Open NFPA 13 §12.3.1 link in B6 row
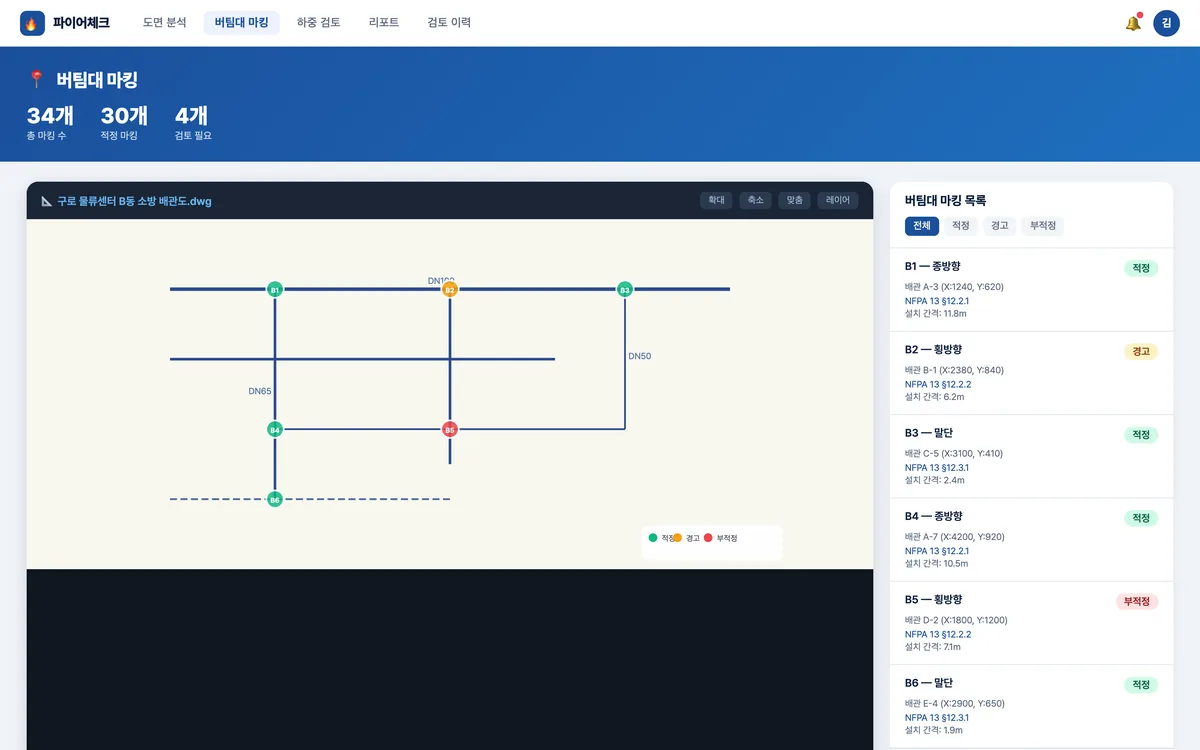 click(937, 717)
